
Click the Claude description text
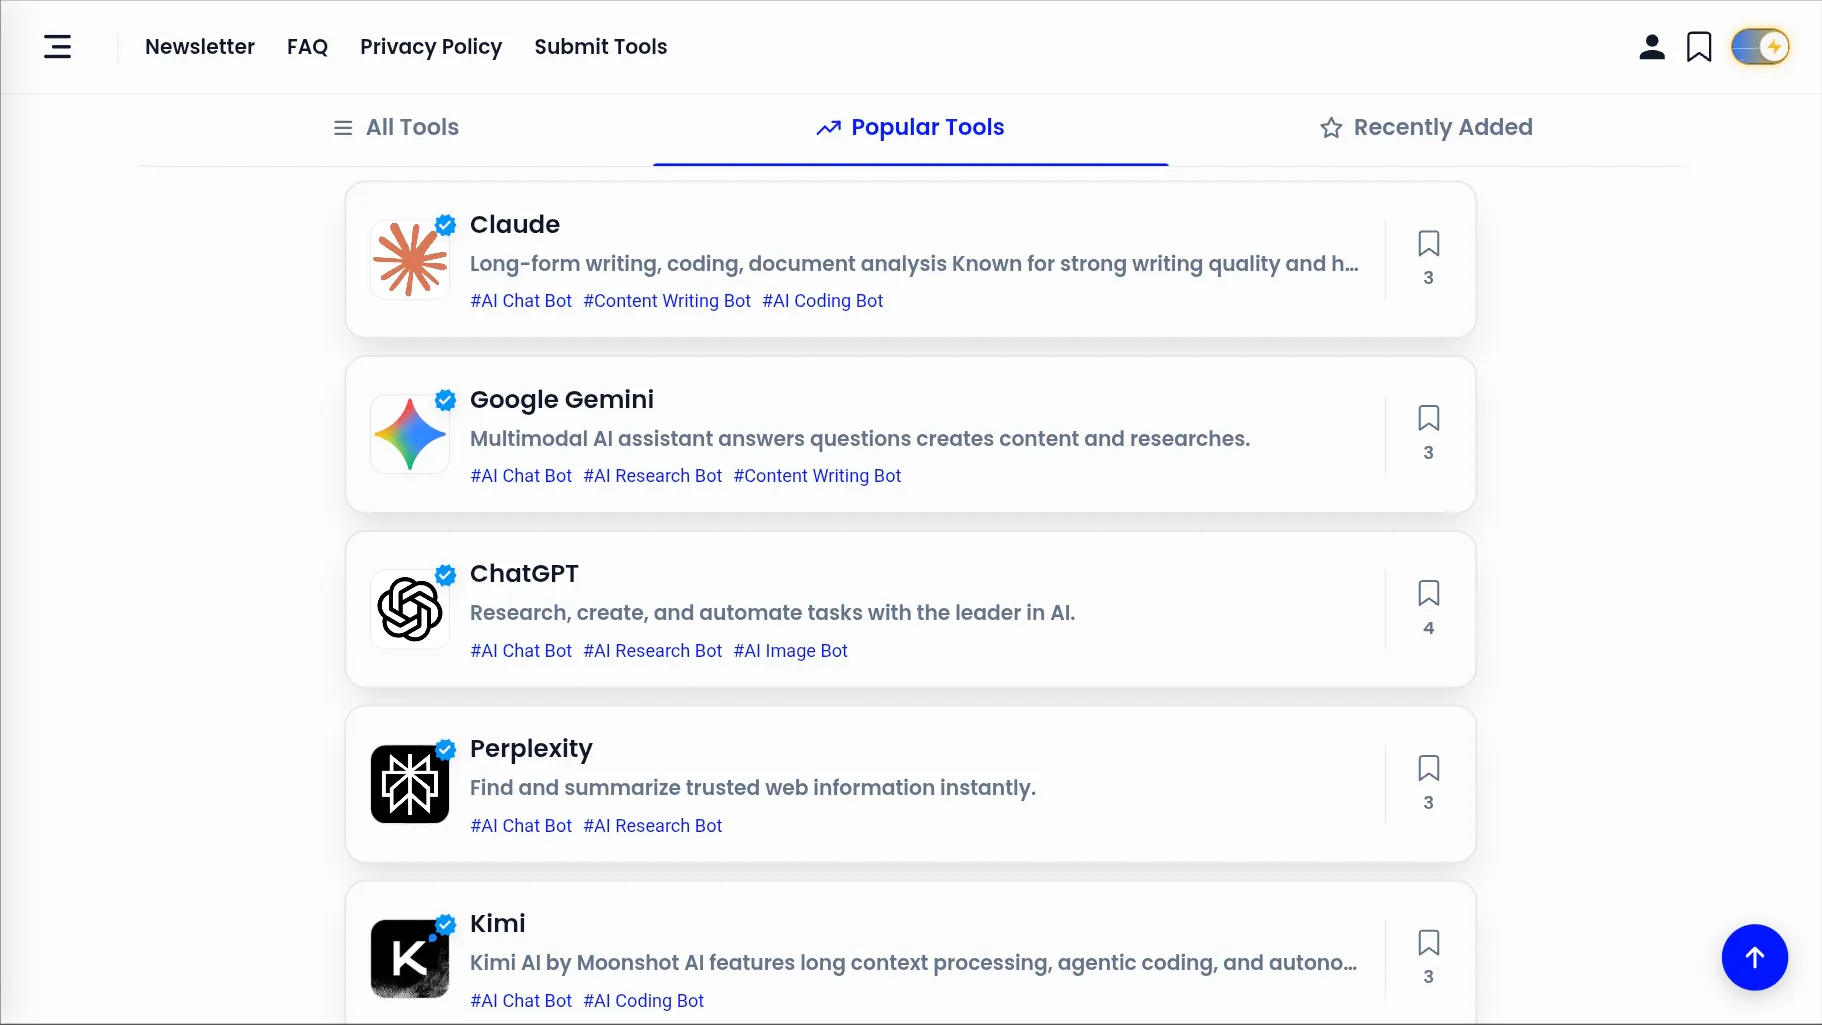coord(914,264)
